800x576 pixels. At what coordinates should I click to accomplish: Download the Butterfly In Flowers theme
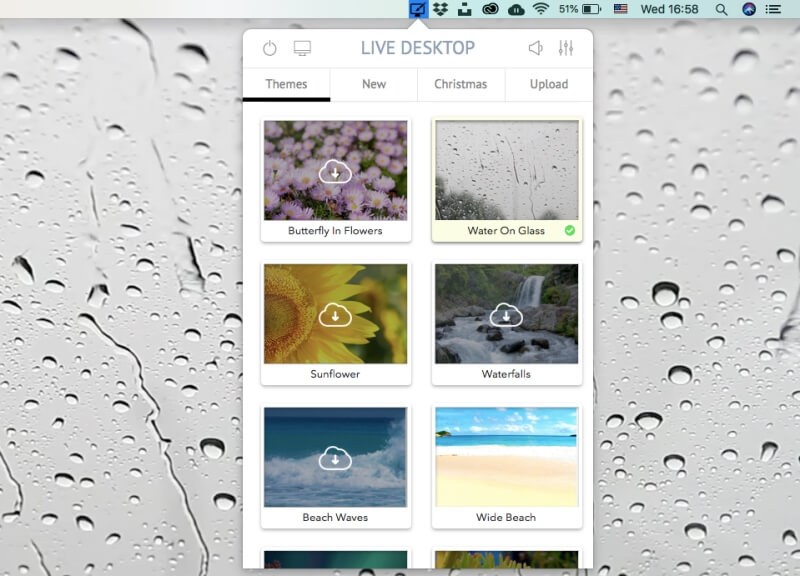335,171
